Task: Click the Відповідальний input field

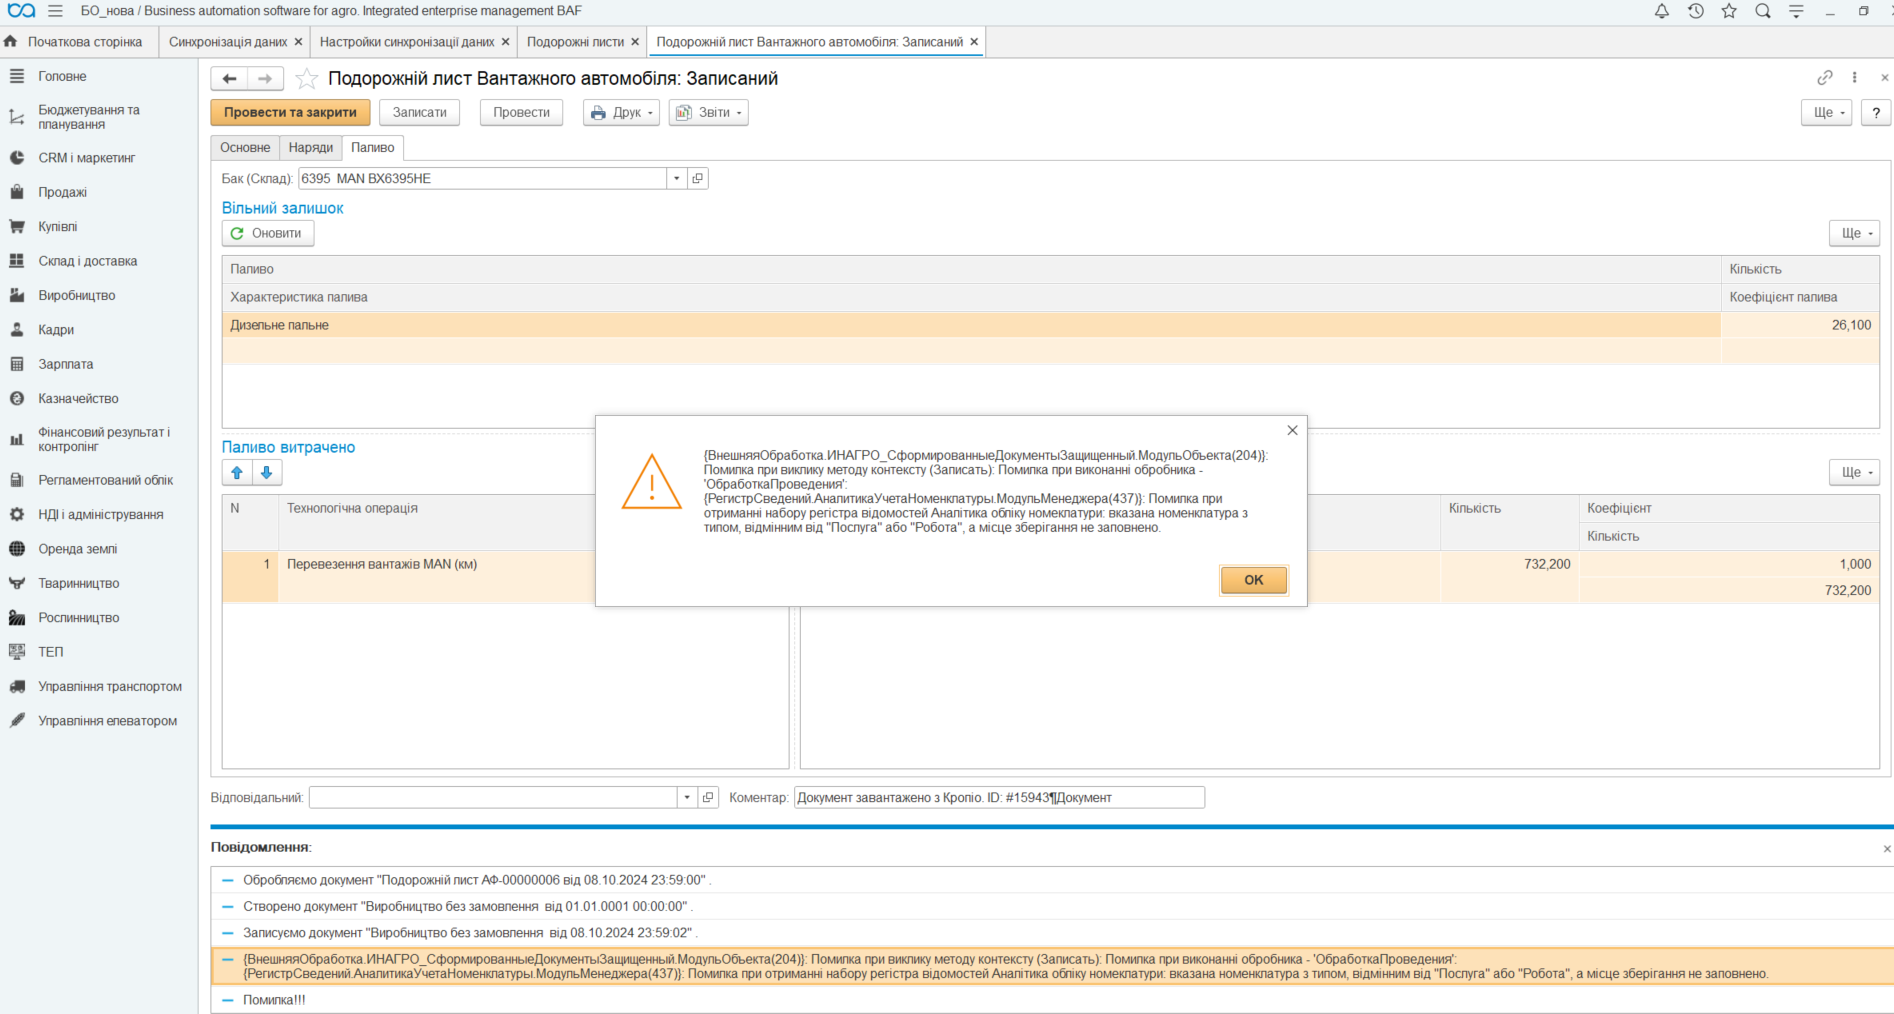Action: click(493, 797)
